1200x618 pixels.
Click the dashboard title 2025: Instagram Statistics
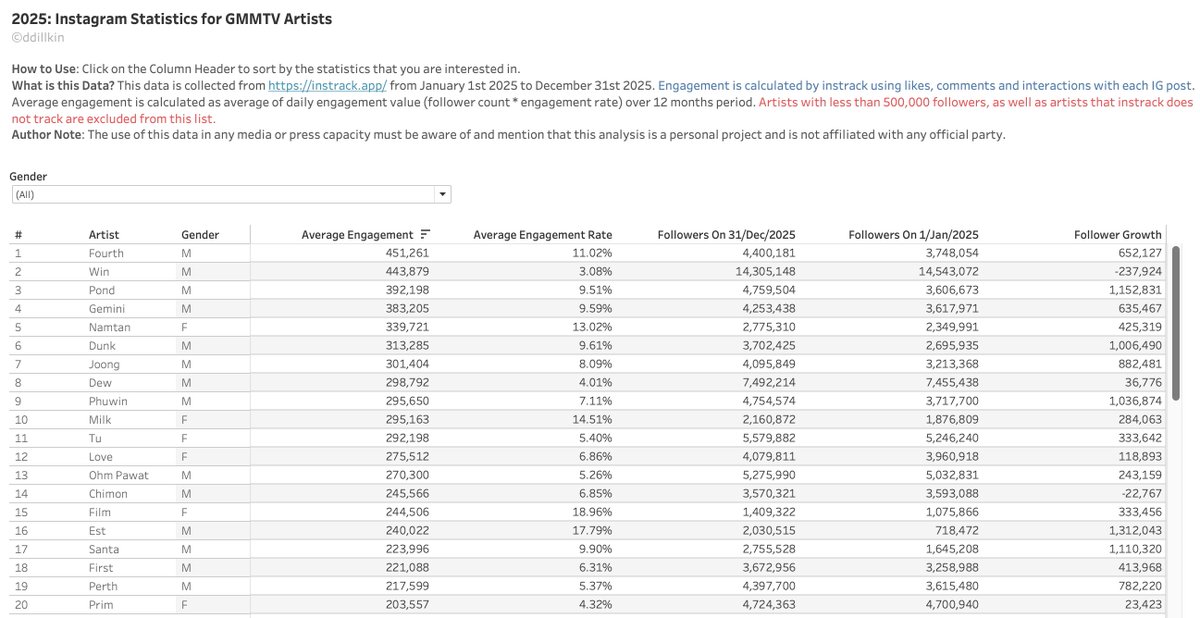[x=172, y=19]
